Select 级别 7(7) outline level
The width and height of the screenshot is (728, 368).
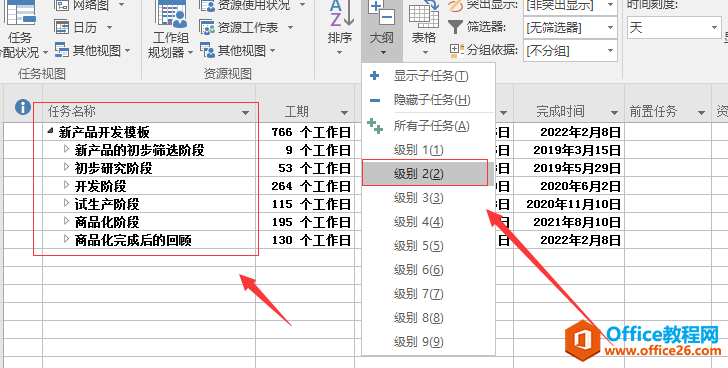[x=428, y=294]
